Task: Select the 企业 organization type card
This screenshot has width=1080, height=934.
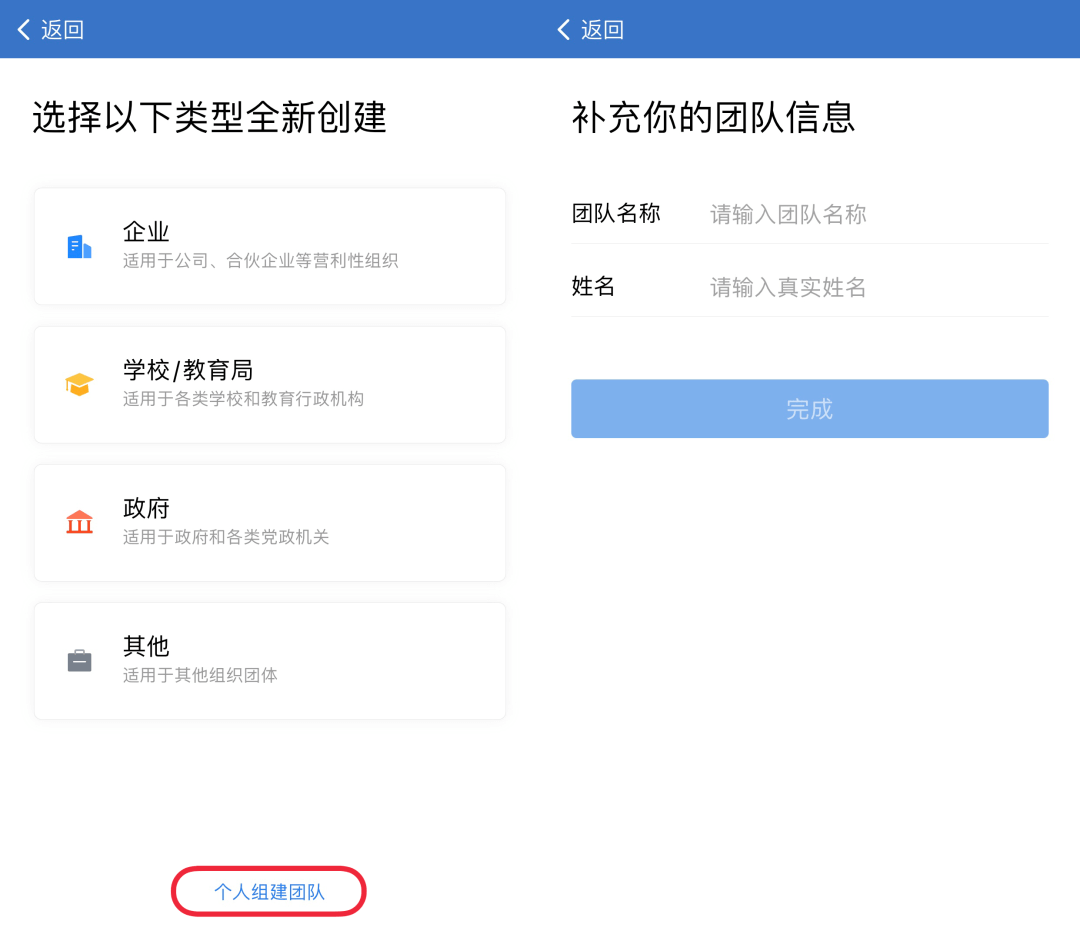Action: 270,246
